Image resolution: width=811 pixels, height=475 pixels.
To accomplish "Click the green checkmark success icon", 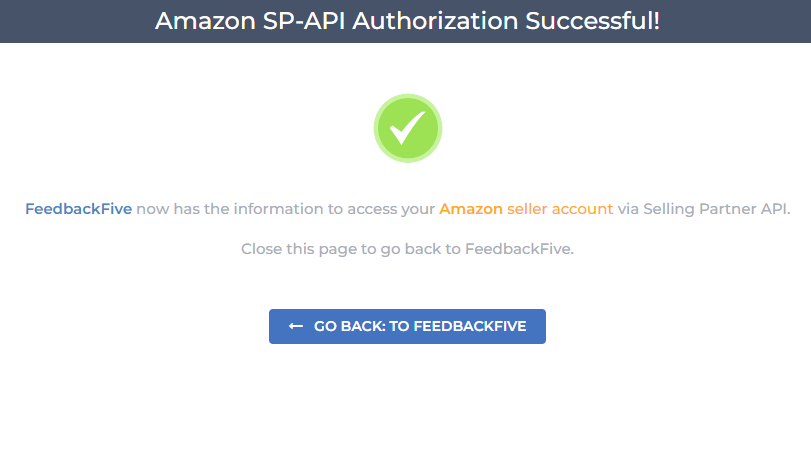I will (x=407, y=128).
